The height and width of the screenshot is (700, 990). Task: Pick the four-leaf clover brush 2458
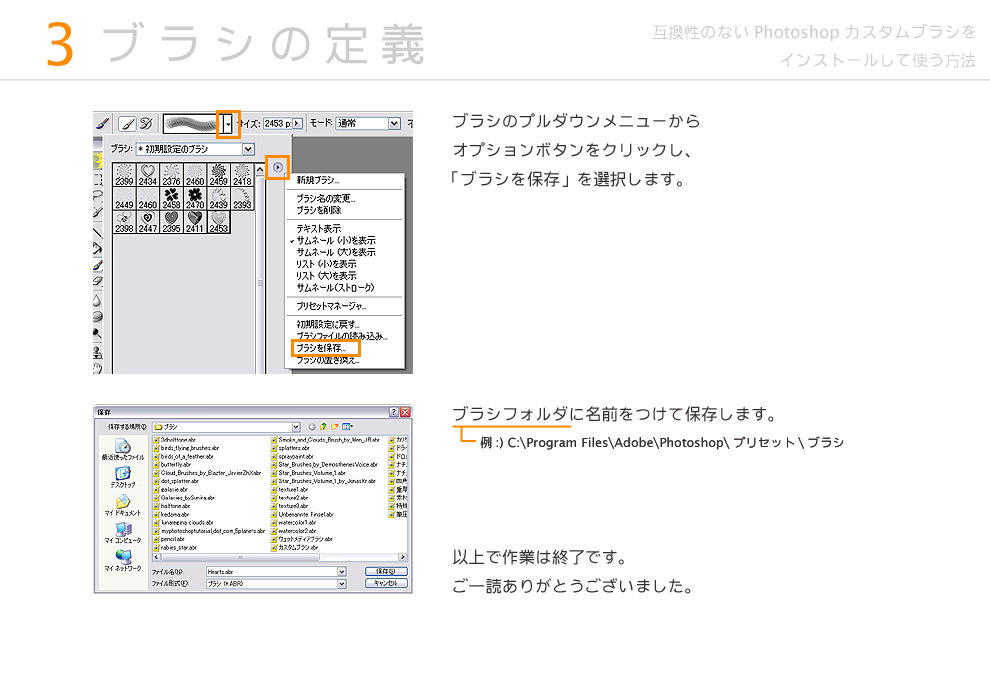172,197
